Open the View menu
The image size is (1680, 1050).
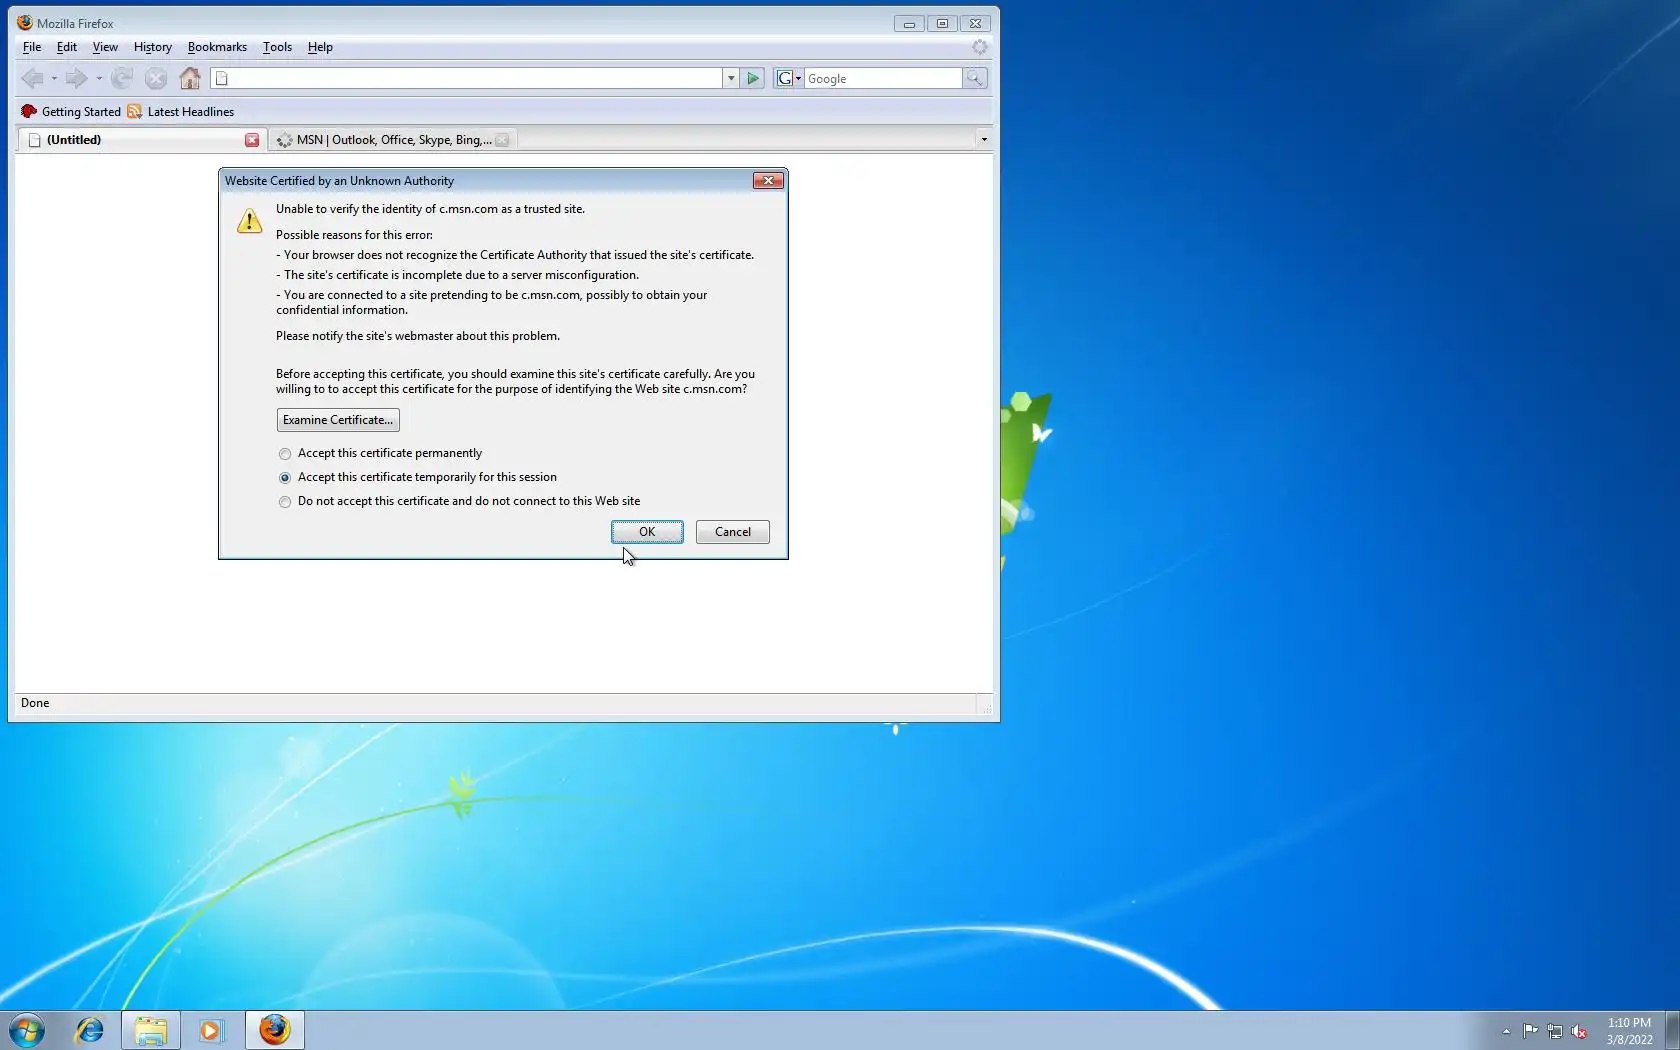click(105, 47)
